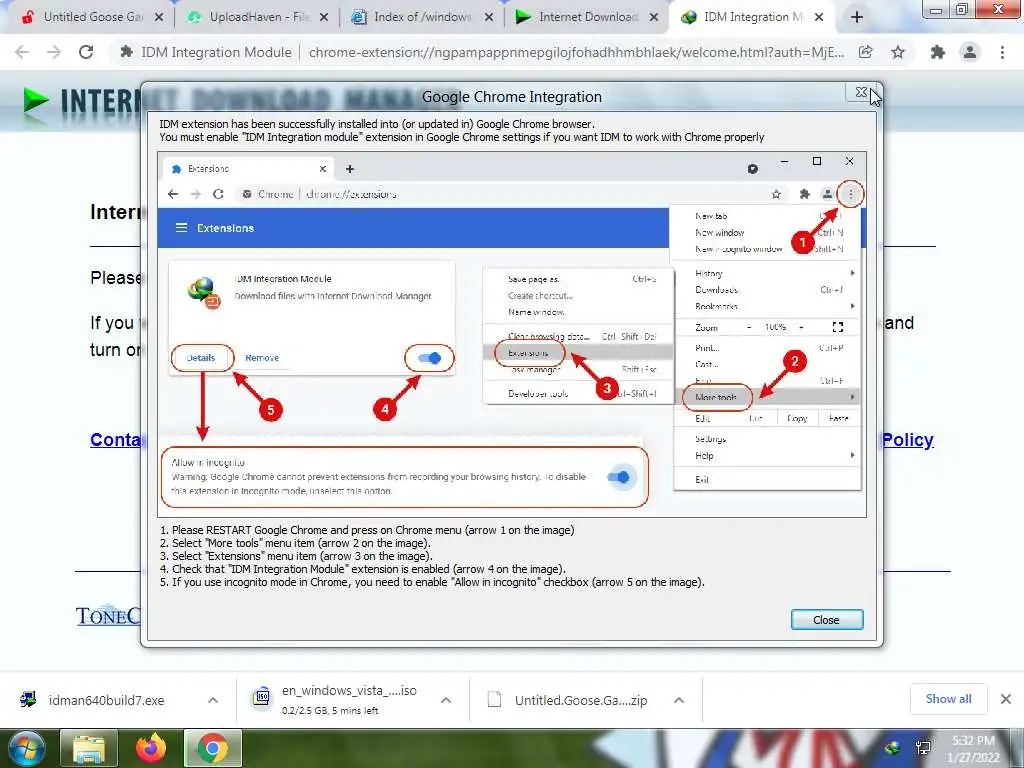The image size is (1024, 768).
Task: Expand options for idman640build7.exe download
Action: pos(213,700)
